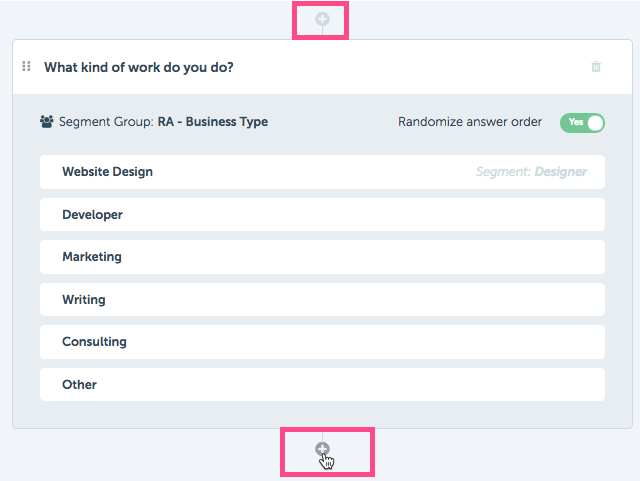Select the Website Design answer row
640x481 pixels.
pyautogui.click(x=322, y=172)
